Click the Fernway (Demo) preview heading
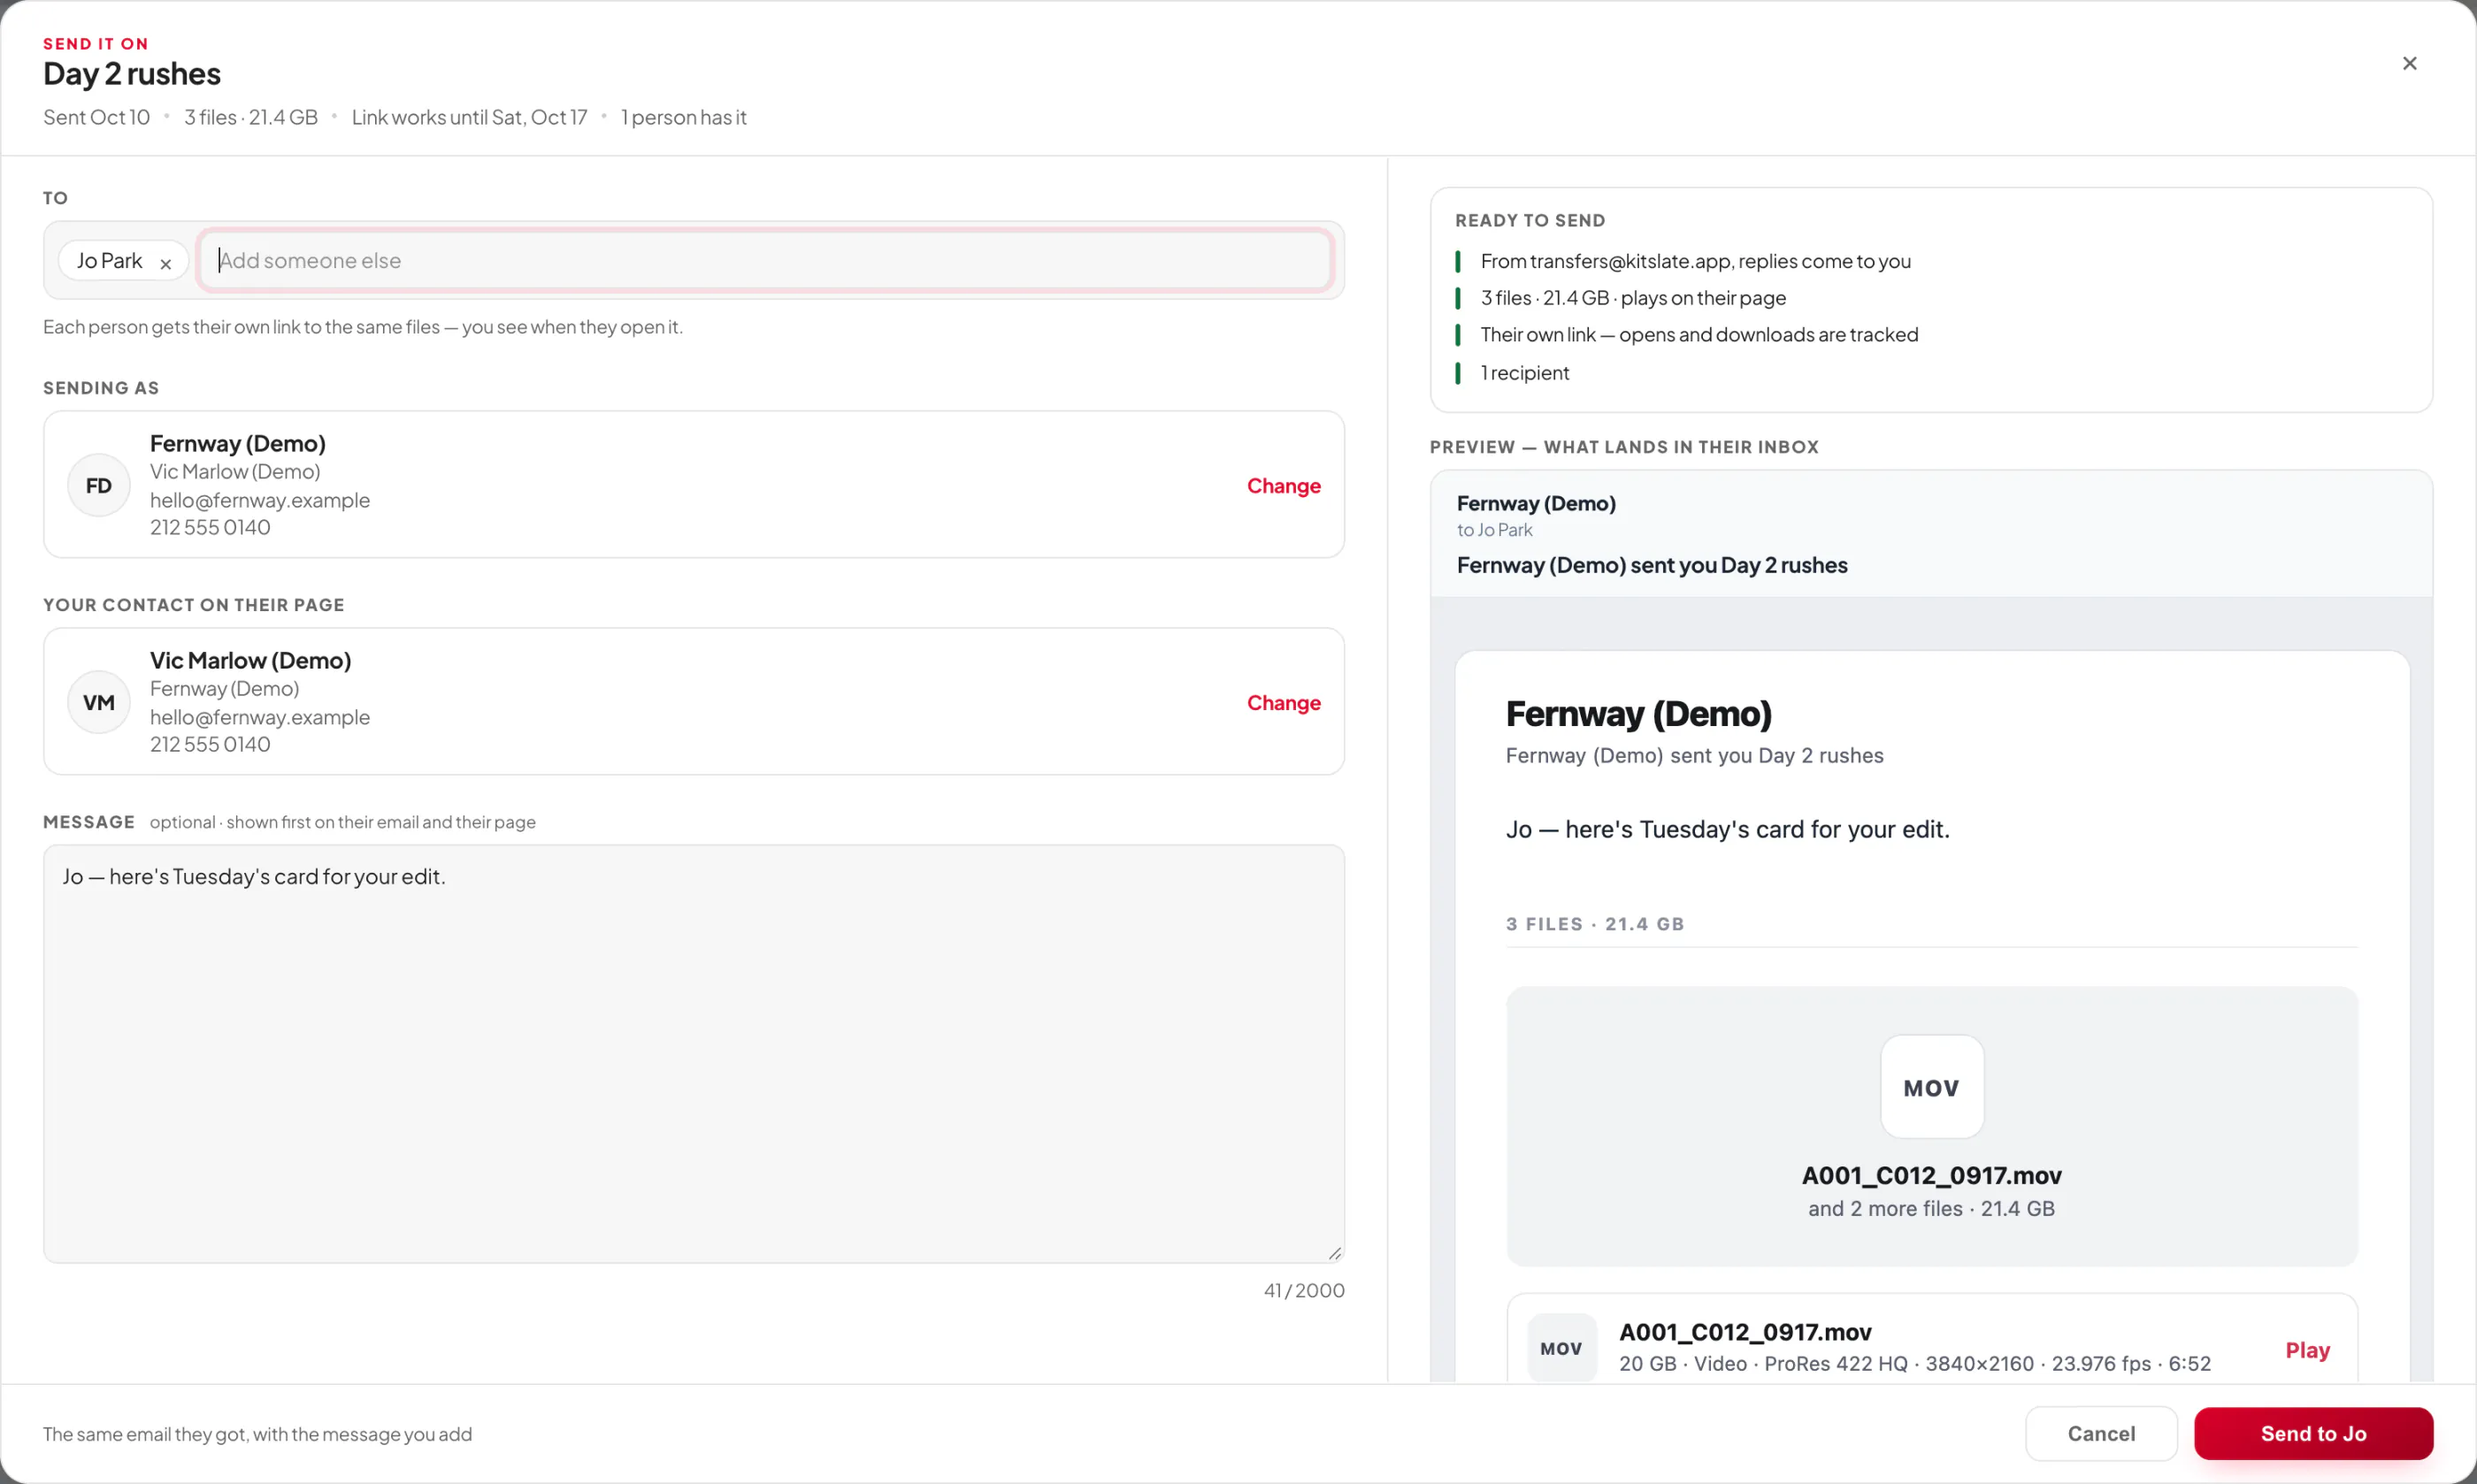 click(x=1638, y=713)
